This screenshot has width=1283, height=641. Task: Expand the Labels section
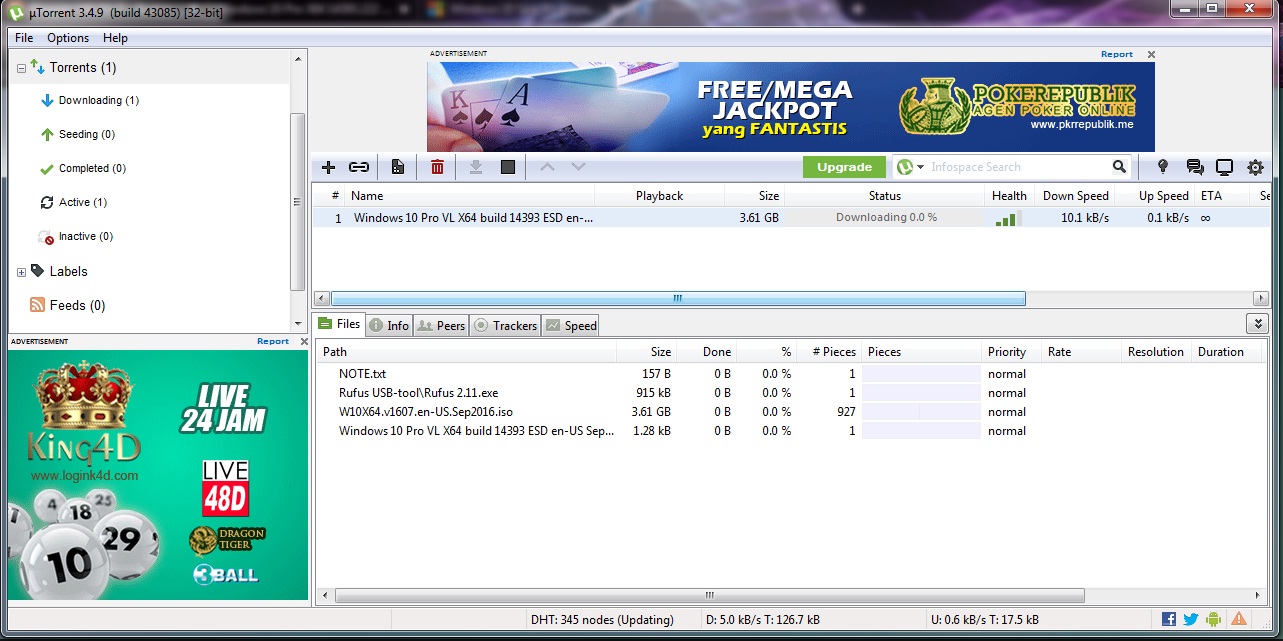(x=20, y=271)
